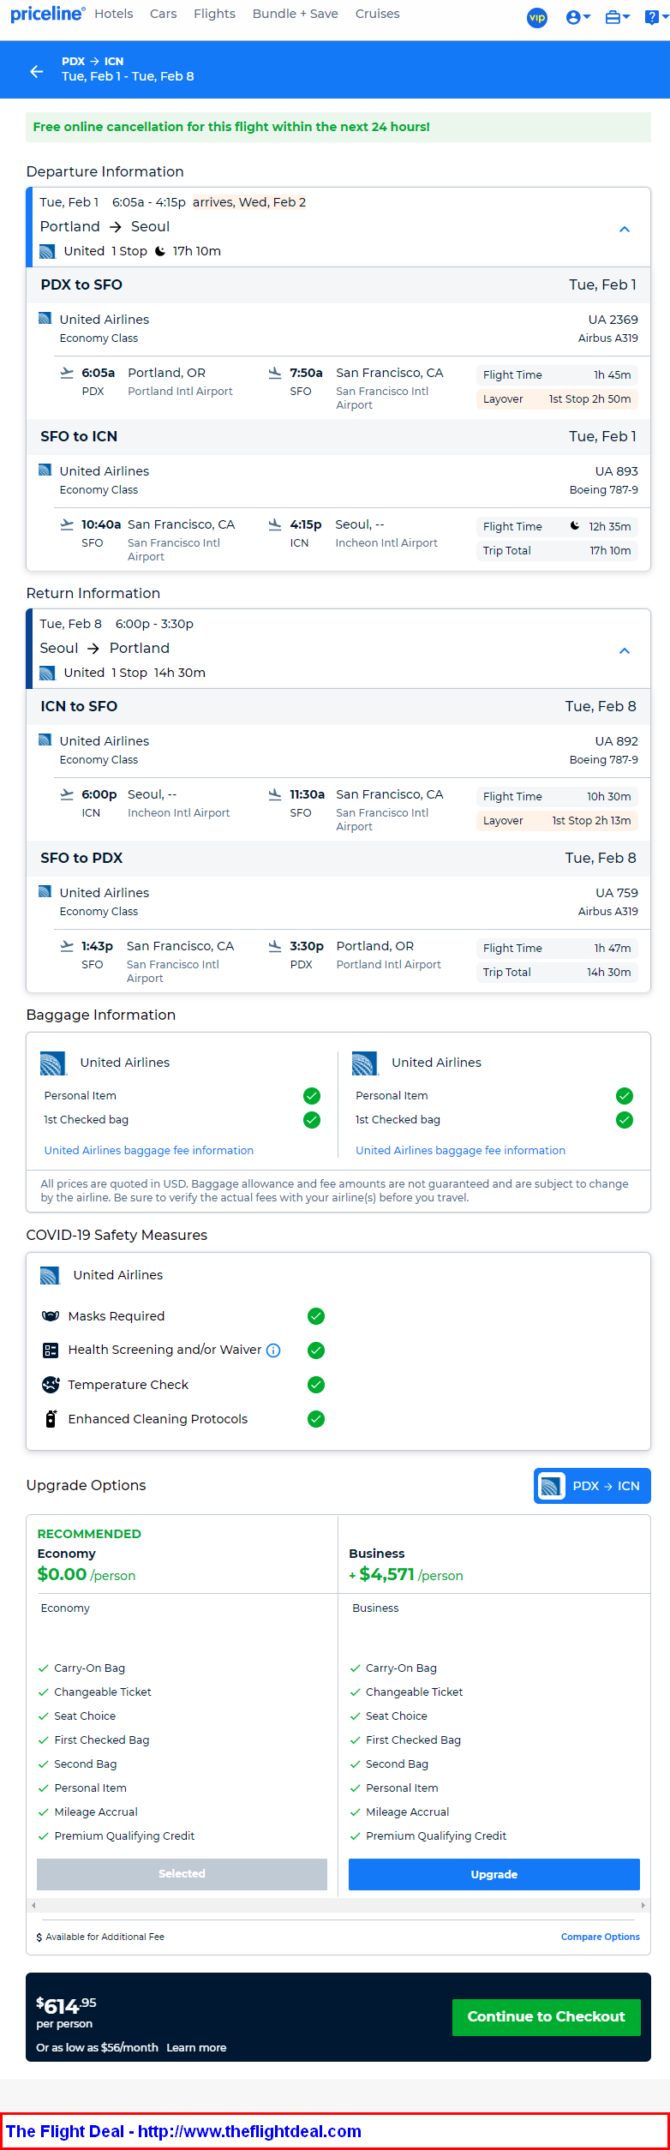670x2150 pixels.
Task: Click landing icon beside 11:30a San Francisco
Action: [x=275, y=794]
